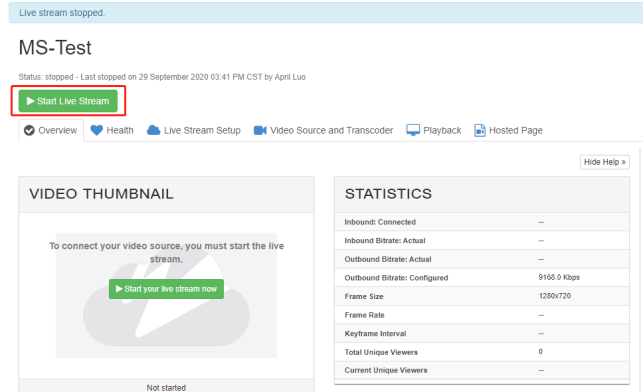
Task: Switch to Live Stream Setup tab
Action: tap(194, 130)
